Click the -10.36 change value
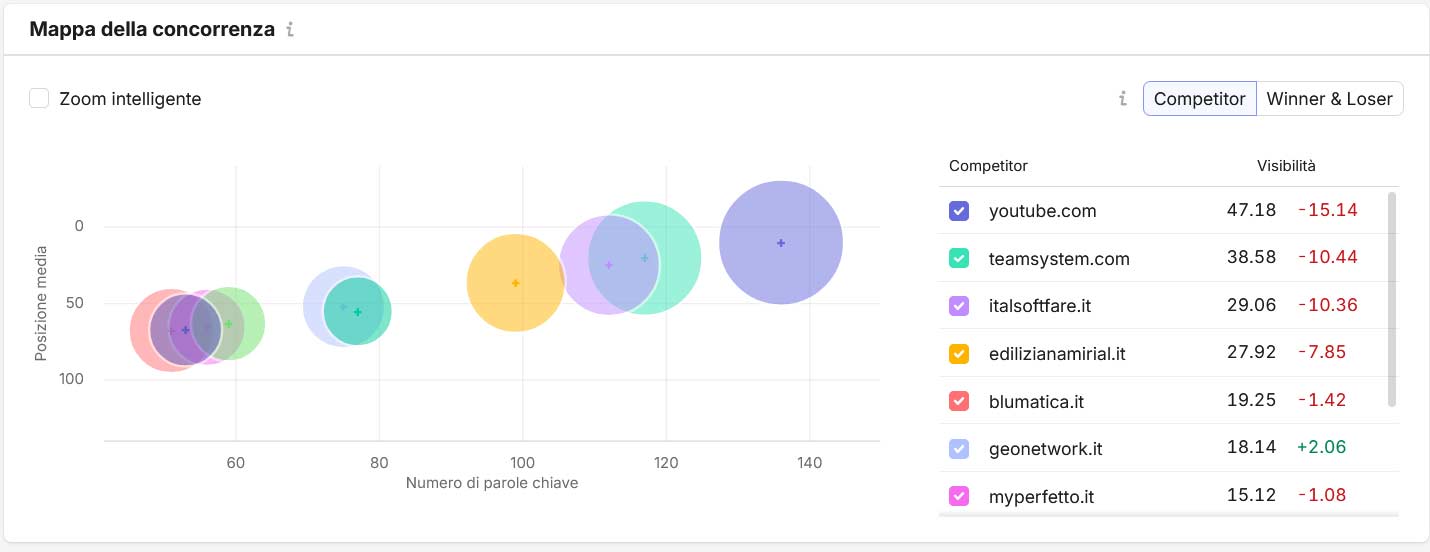The width and height of the screenshot is (1430, 552). [1327, 306]
